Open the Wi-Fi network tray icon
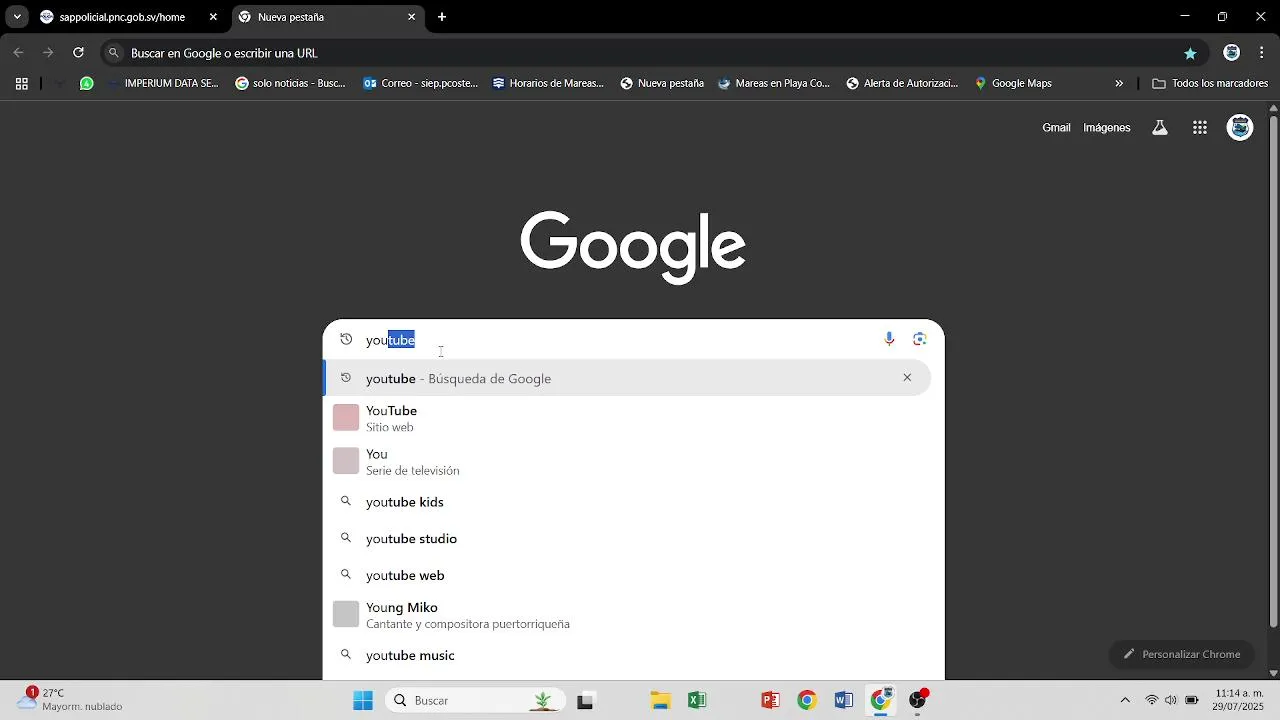 point(1152,700)
